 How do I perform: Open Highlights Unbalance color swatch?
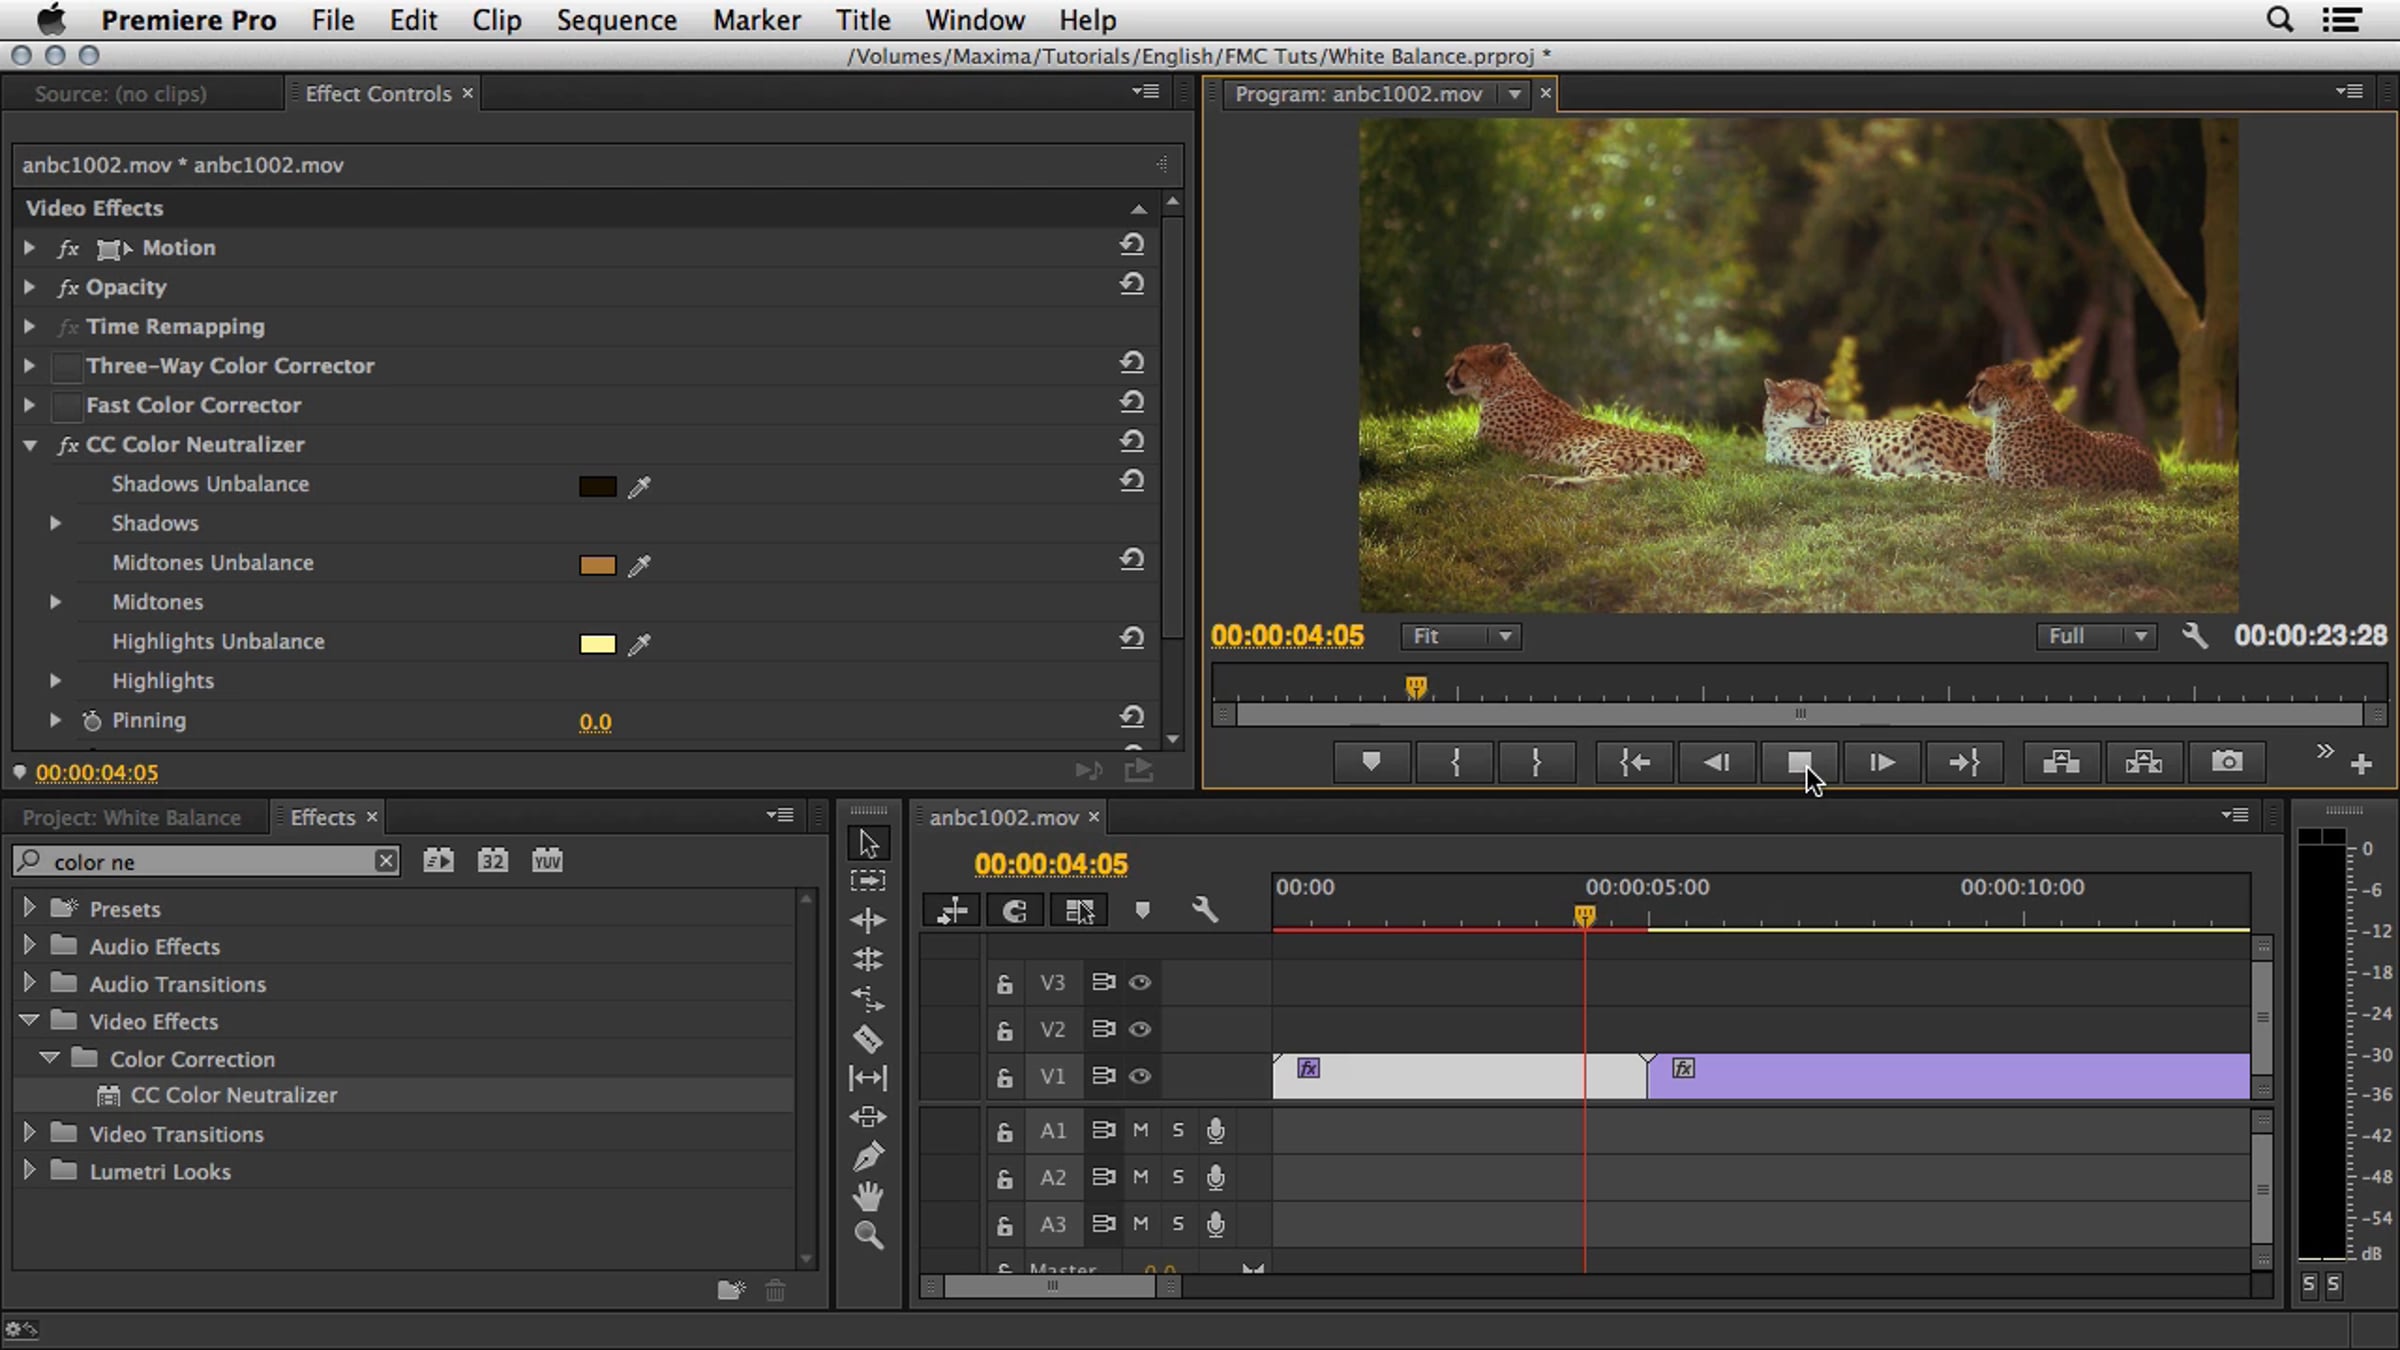click(598, 644)
